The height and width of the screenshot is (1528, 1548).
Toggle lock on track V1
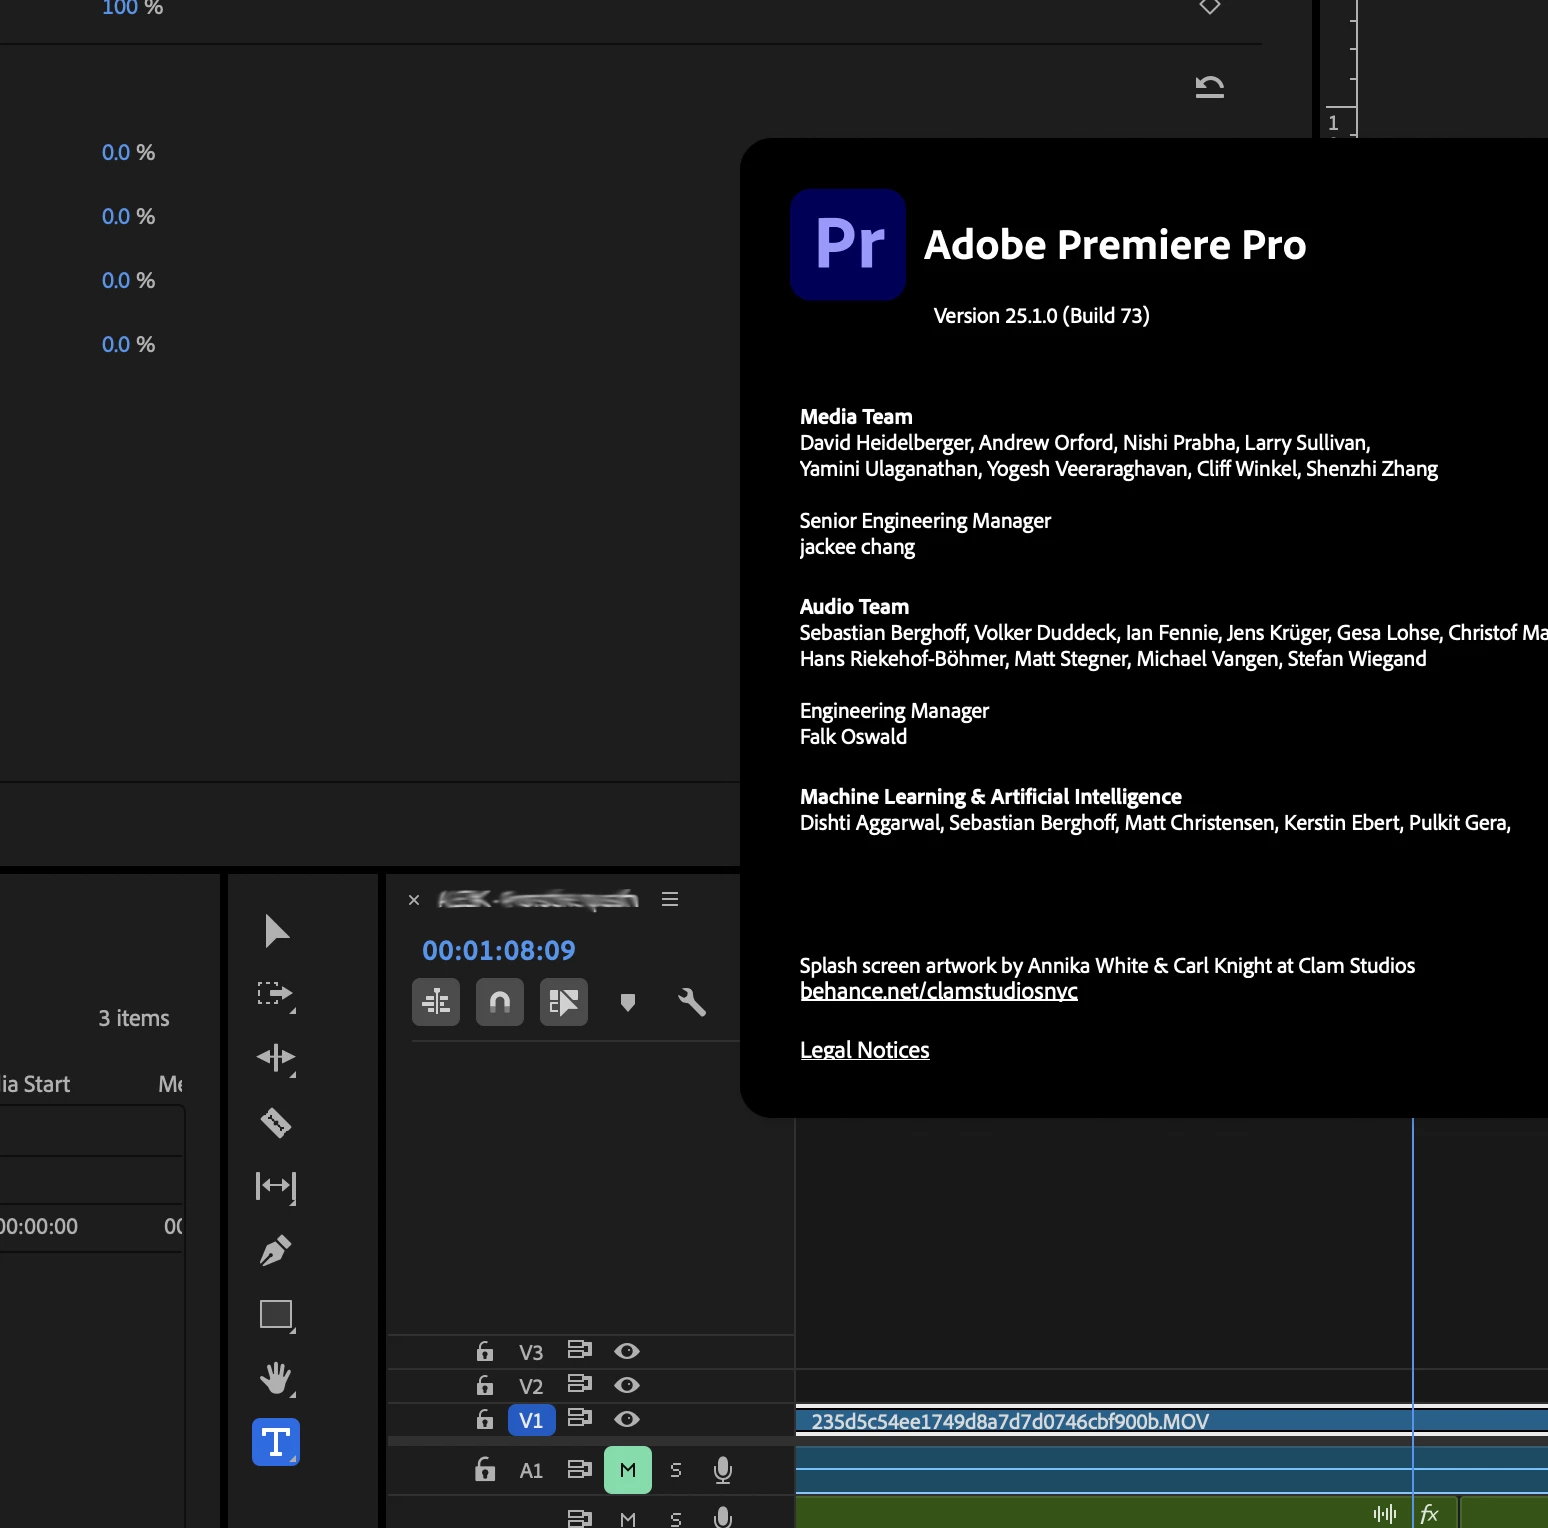(x=485, y=1419)
